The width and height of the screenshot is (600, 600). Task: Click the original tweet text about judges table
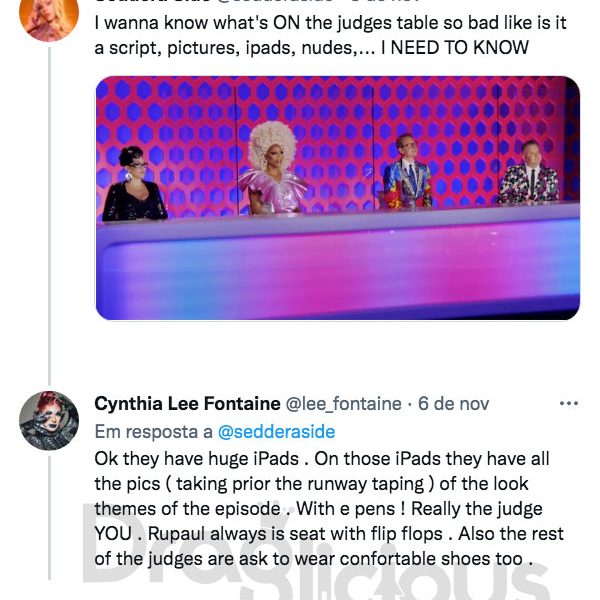330,35
